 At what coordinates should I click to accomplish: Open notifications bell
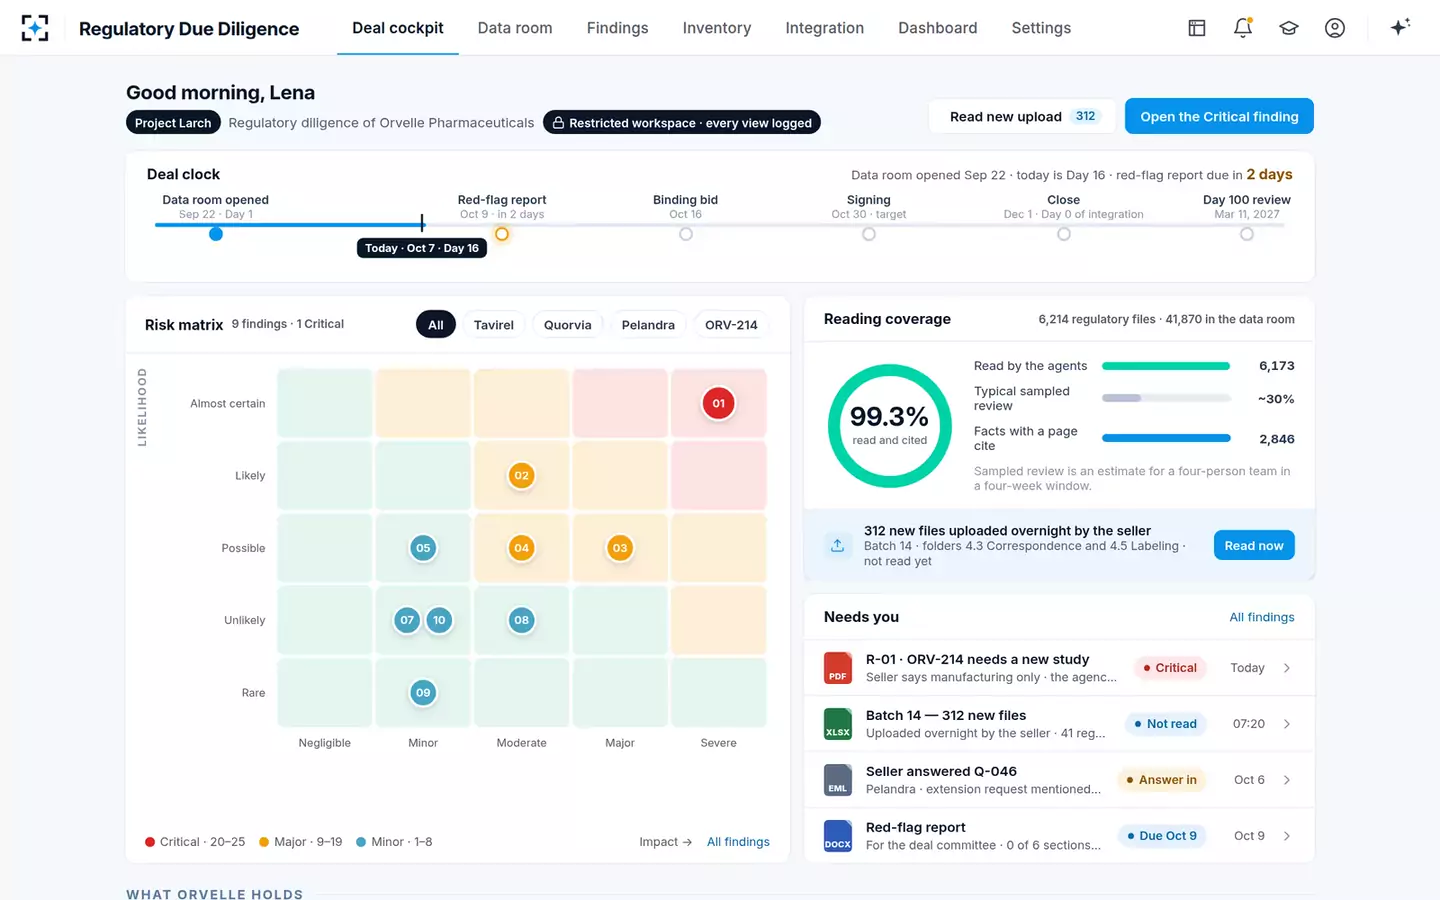[1243, 28]
